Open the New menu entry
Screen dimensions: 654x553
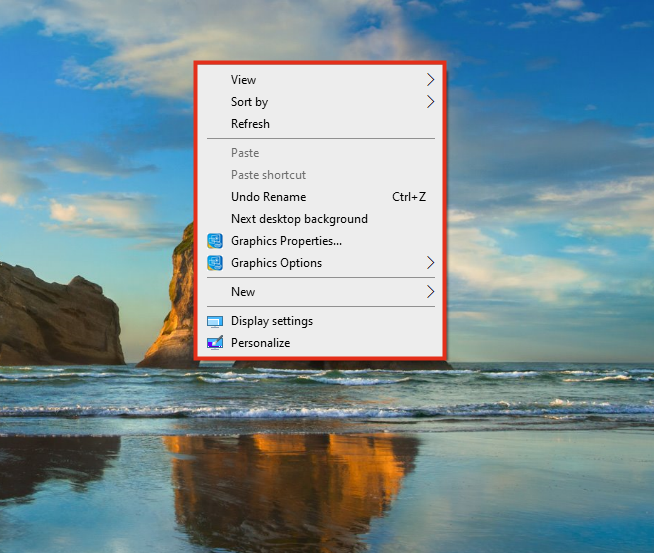tap(320, 292)
